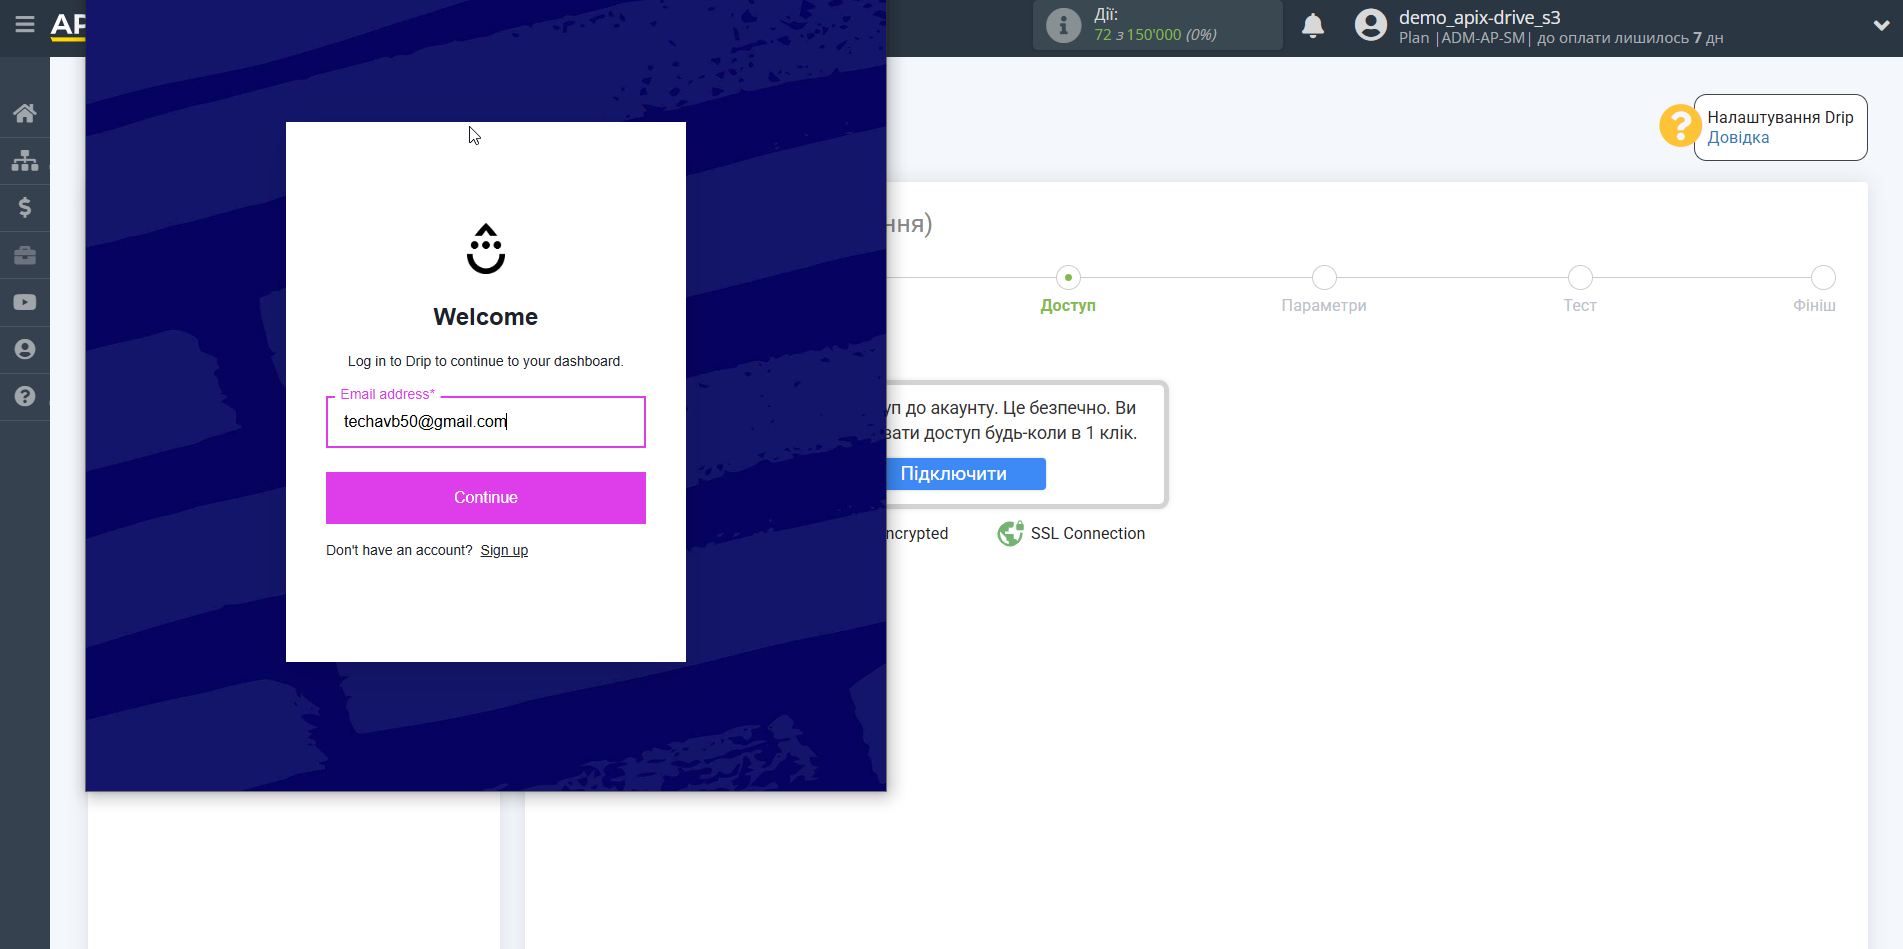Focus the Email address input field

[x=486, y=422]
